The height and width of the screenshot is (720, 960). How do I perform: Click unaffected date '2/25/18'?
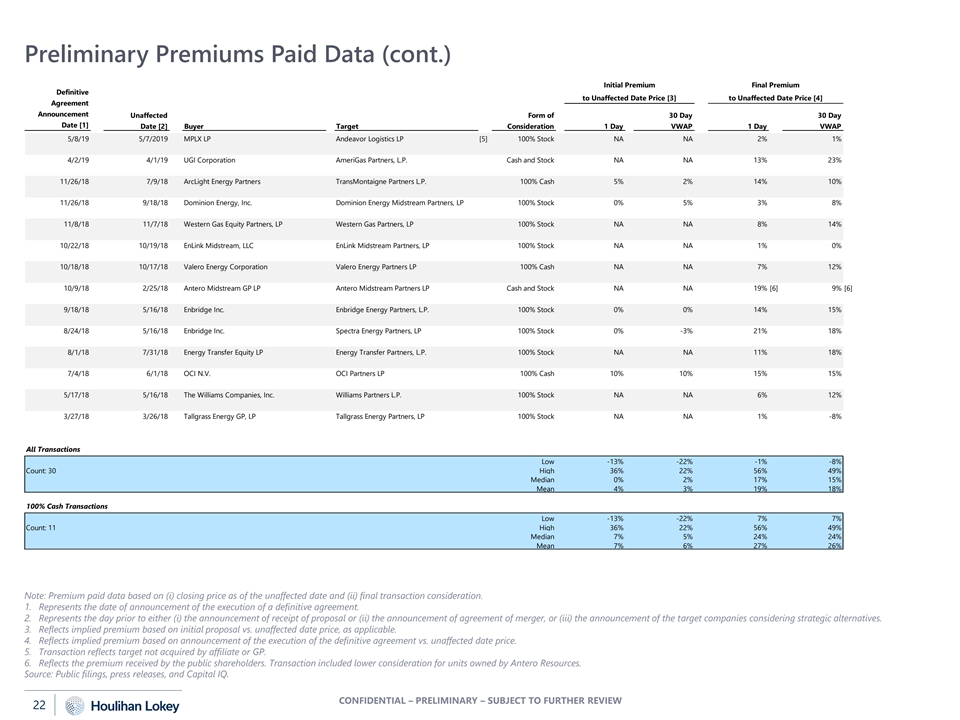[156, 288]
